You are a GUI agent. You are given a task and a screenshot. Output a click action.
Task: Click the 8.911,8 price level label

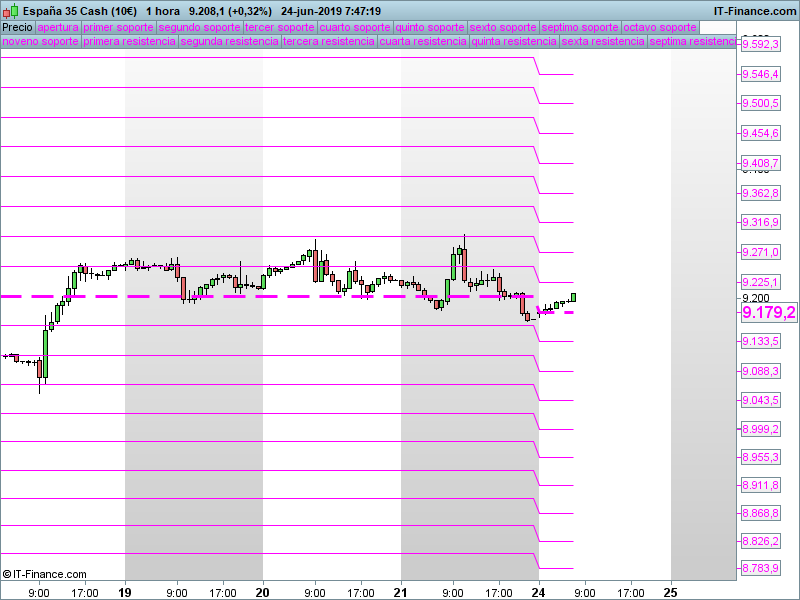coord(760,485)
